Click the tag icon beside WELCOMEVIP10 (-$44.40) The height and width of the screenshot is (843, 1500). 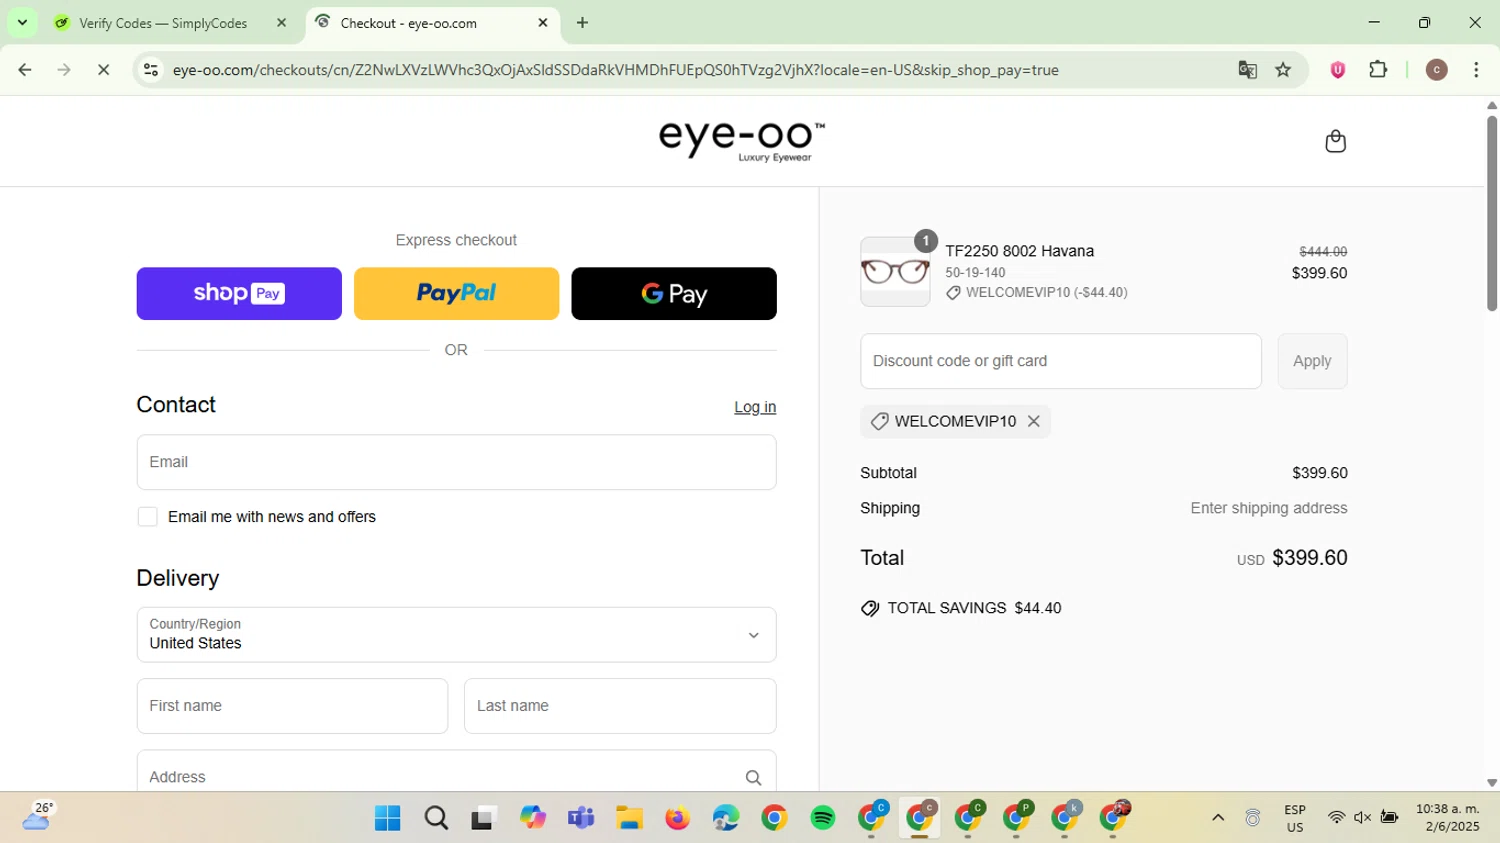click(x=953, y=293)
